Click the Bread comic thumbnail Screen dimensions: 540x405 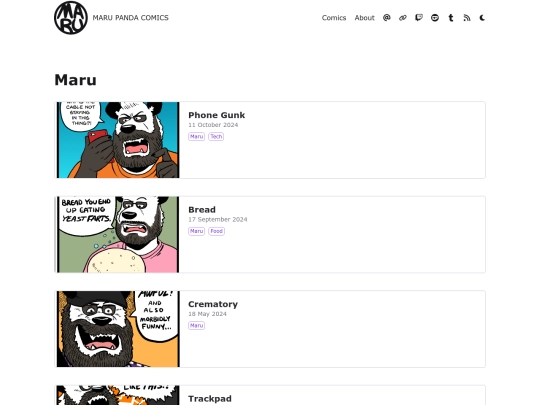tap(118, 235)
